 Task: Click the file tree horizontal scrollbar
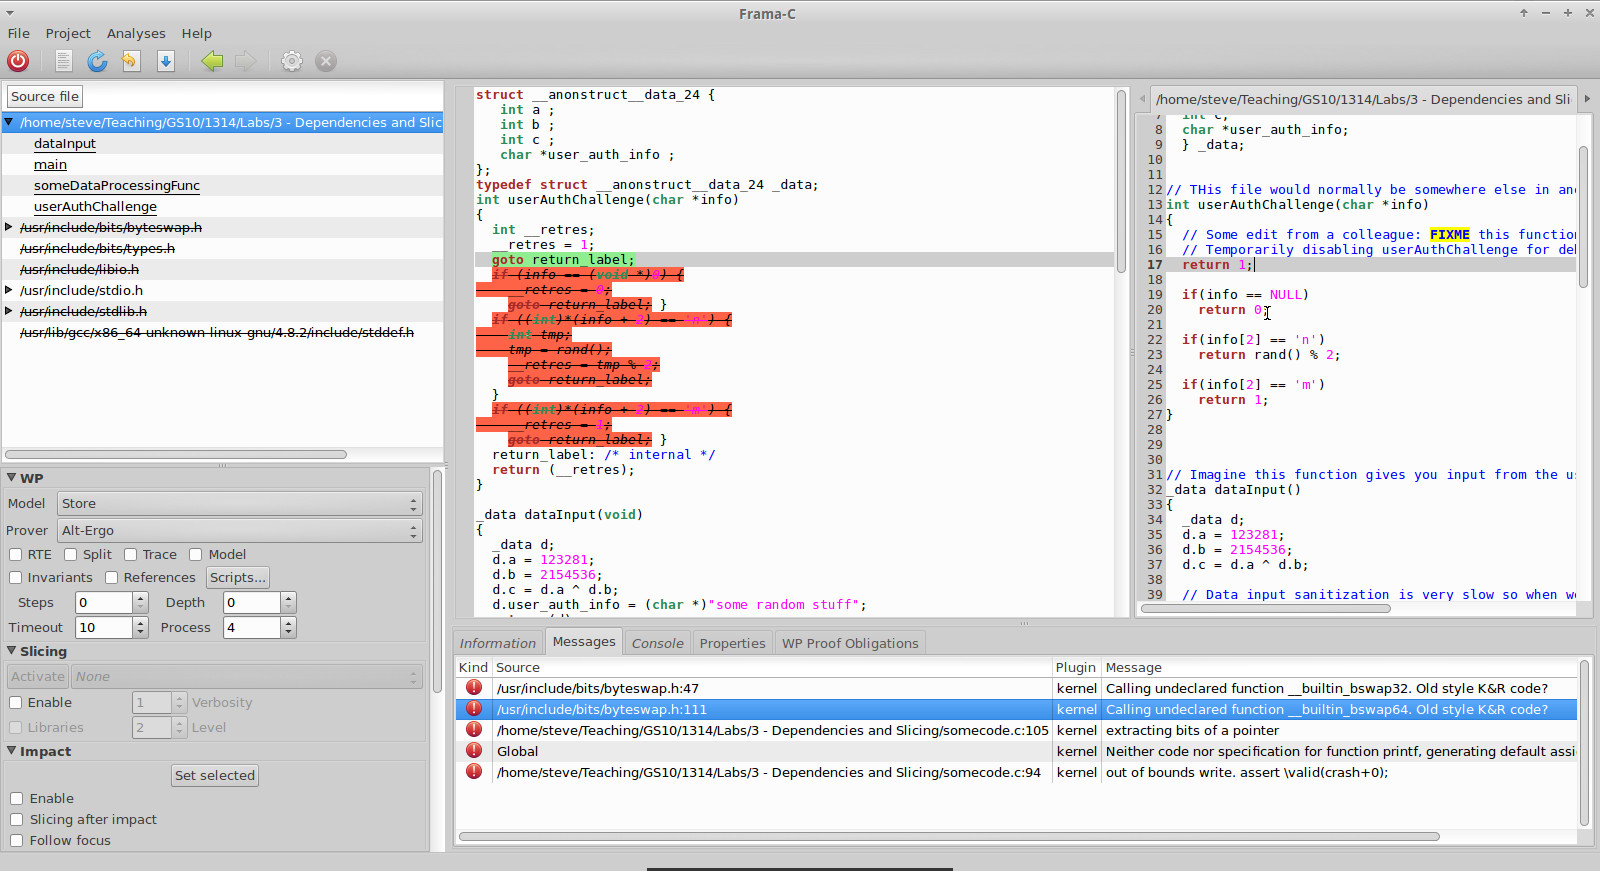pyautogui.click(x=176, y=454)
